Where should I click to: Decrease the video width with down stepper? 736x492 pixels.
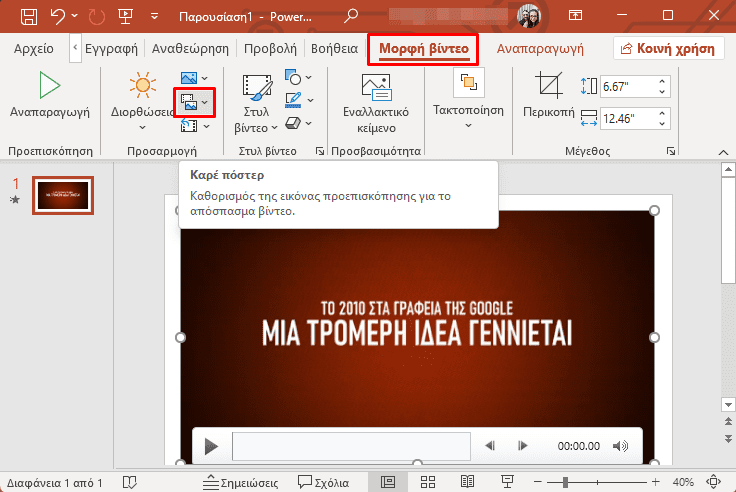pos(662,123)
